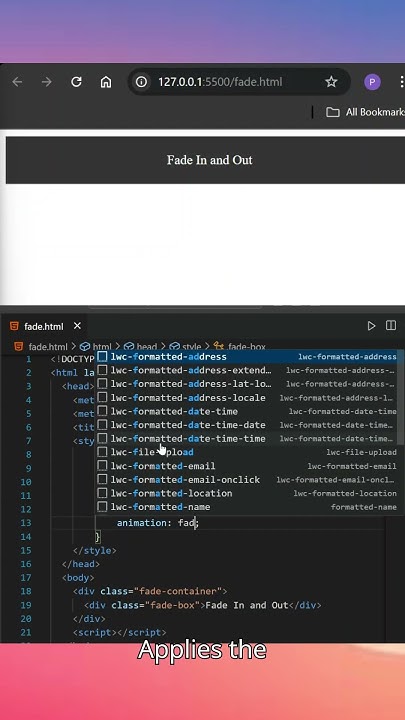Click the head breadcrumb item

tap(146, 347)
